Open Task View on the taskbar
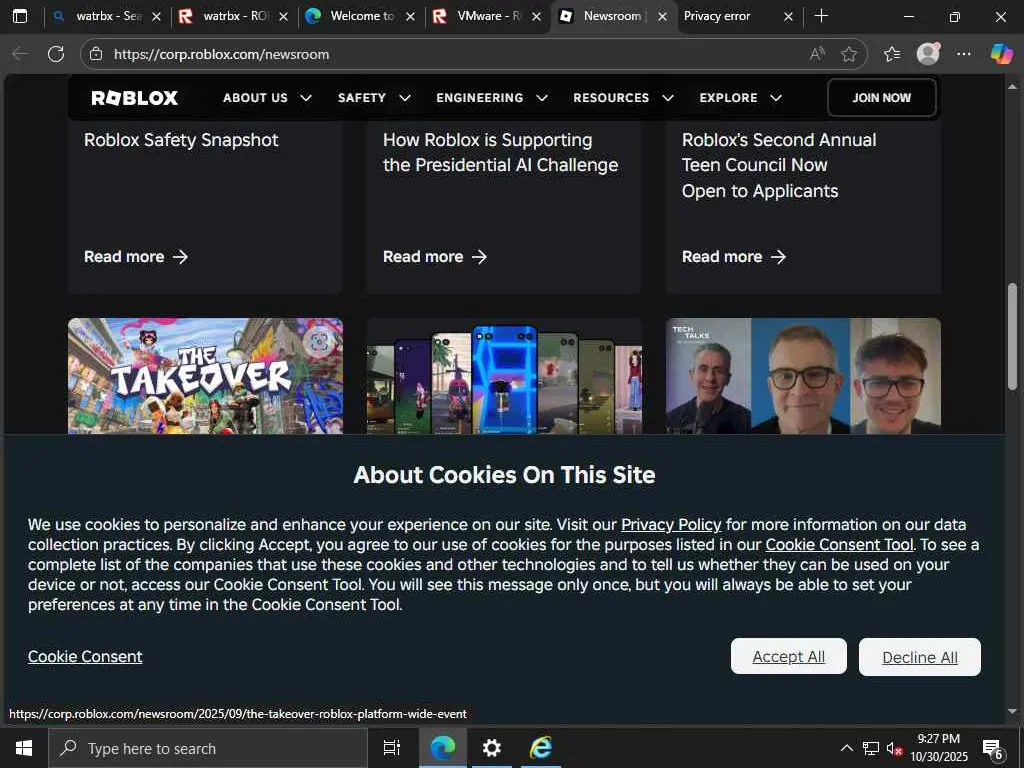 [392, 748]
